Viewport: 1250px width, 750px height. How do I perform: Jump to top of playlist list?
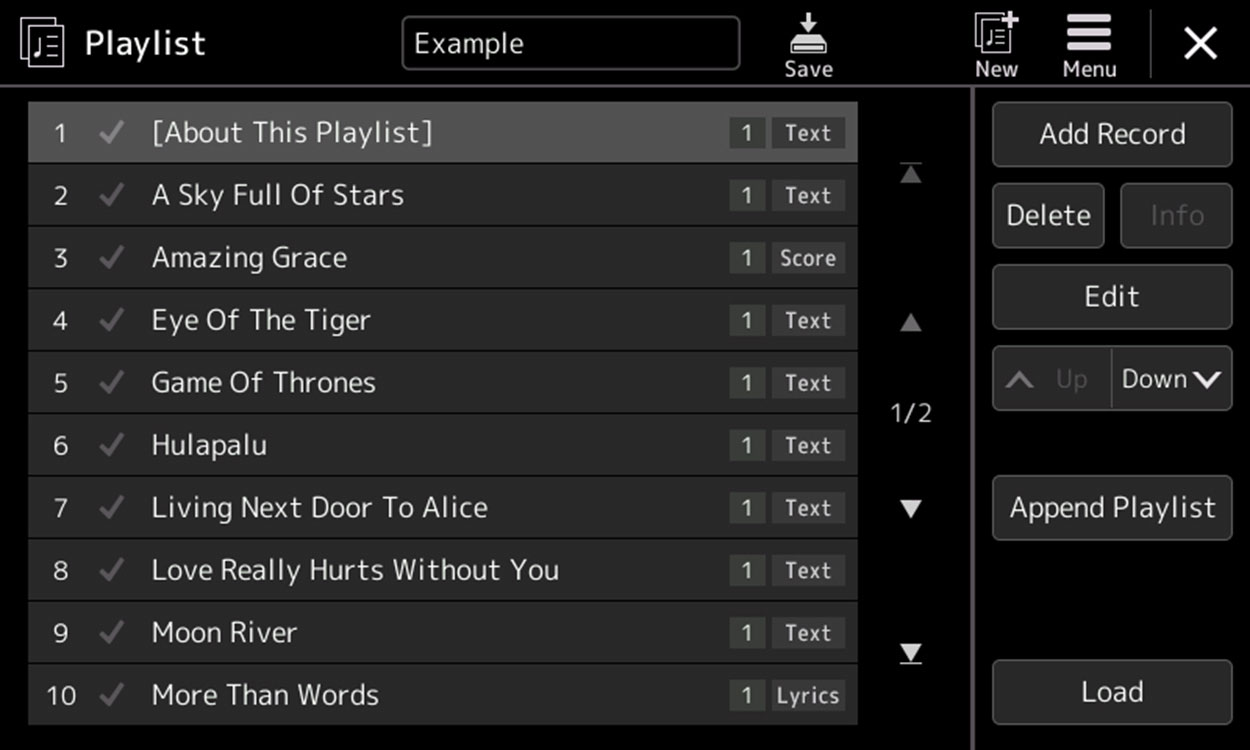910,174
